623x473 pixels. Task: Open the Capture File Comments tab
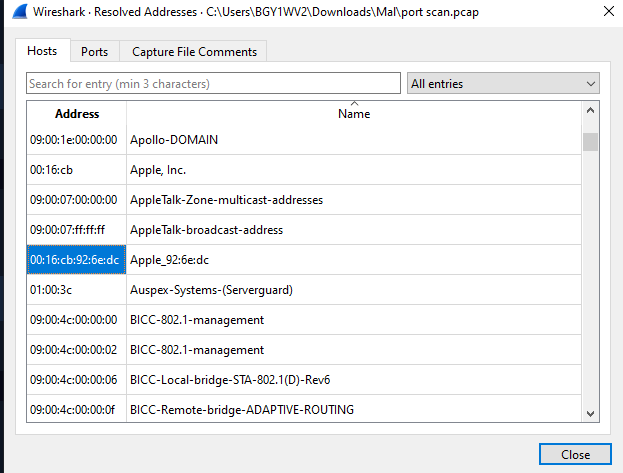[x=194, y=52]
